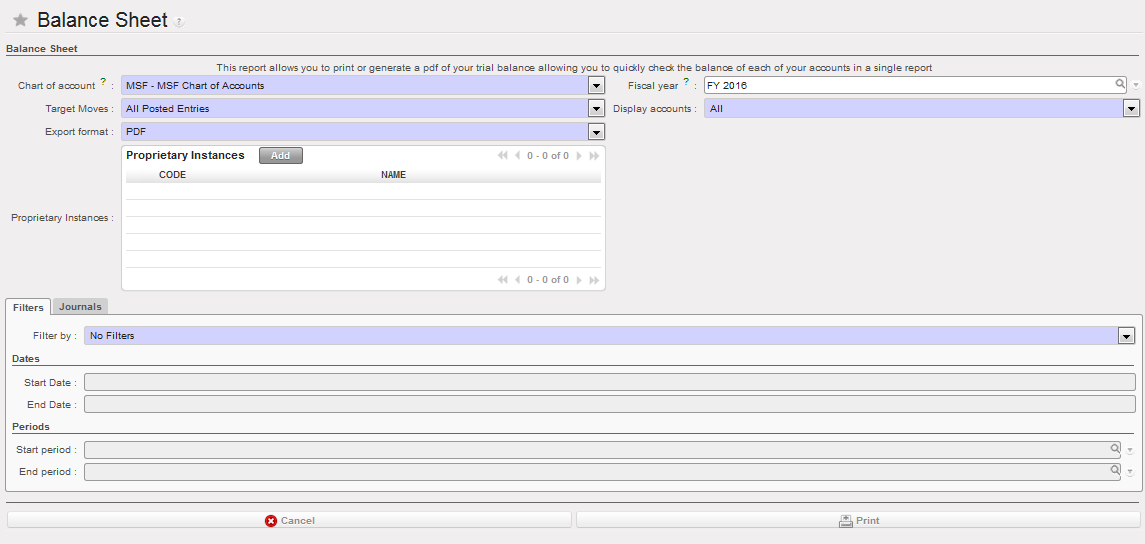
Task: Click the favorite star icon beside Balance Sheet
Action: 20,20
